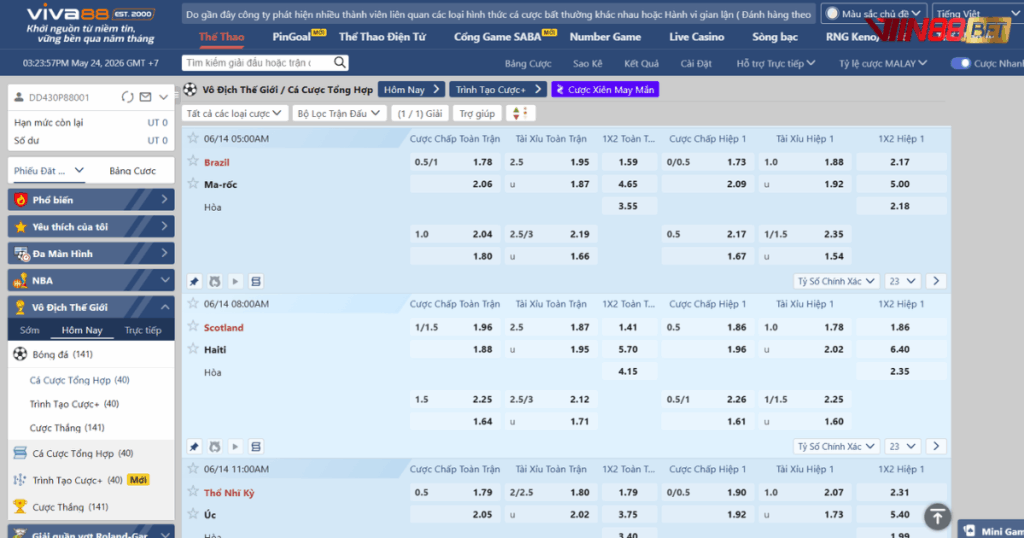Pin the Brazil vs Ma-rốc match
This screenshot has height=538, width=1024.
[194, 281]
